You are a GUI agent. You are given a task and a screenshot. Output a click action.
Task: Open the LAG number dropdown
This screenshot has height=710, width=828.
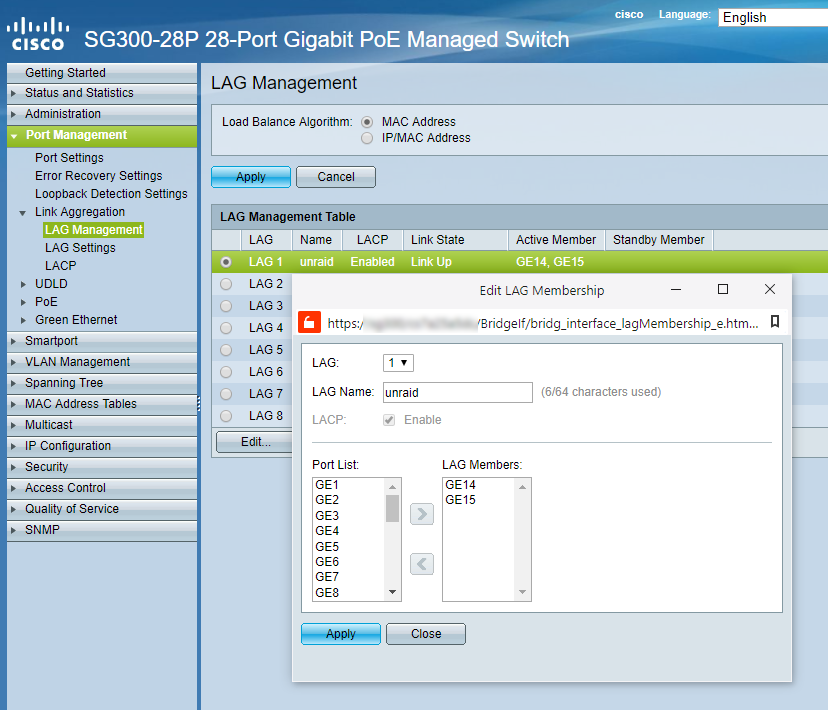398,363
